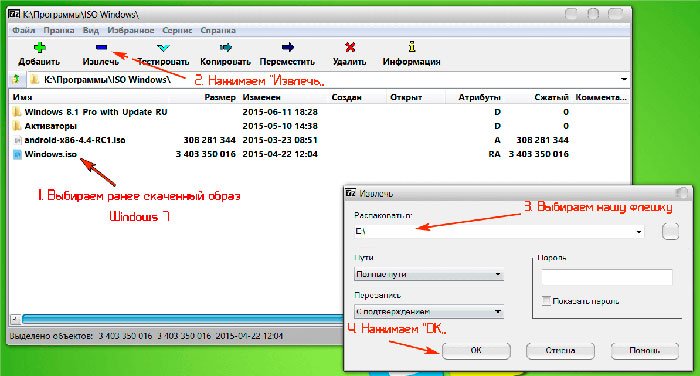Click the Отмена button
Viewport: 700px width, 376px height.
point(560,351)
